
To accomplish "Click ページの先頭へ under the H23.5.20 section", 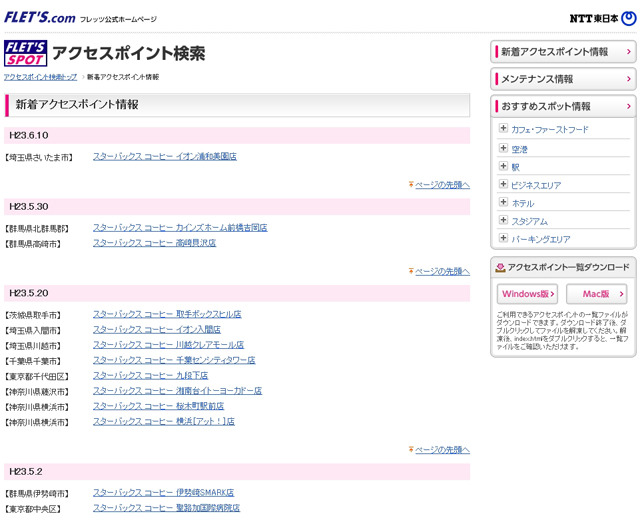I will click(x=442, y=450).
